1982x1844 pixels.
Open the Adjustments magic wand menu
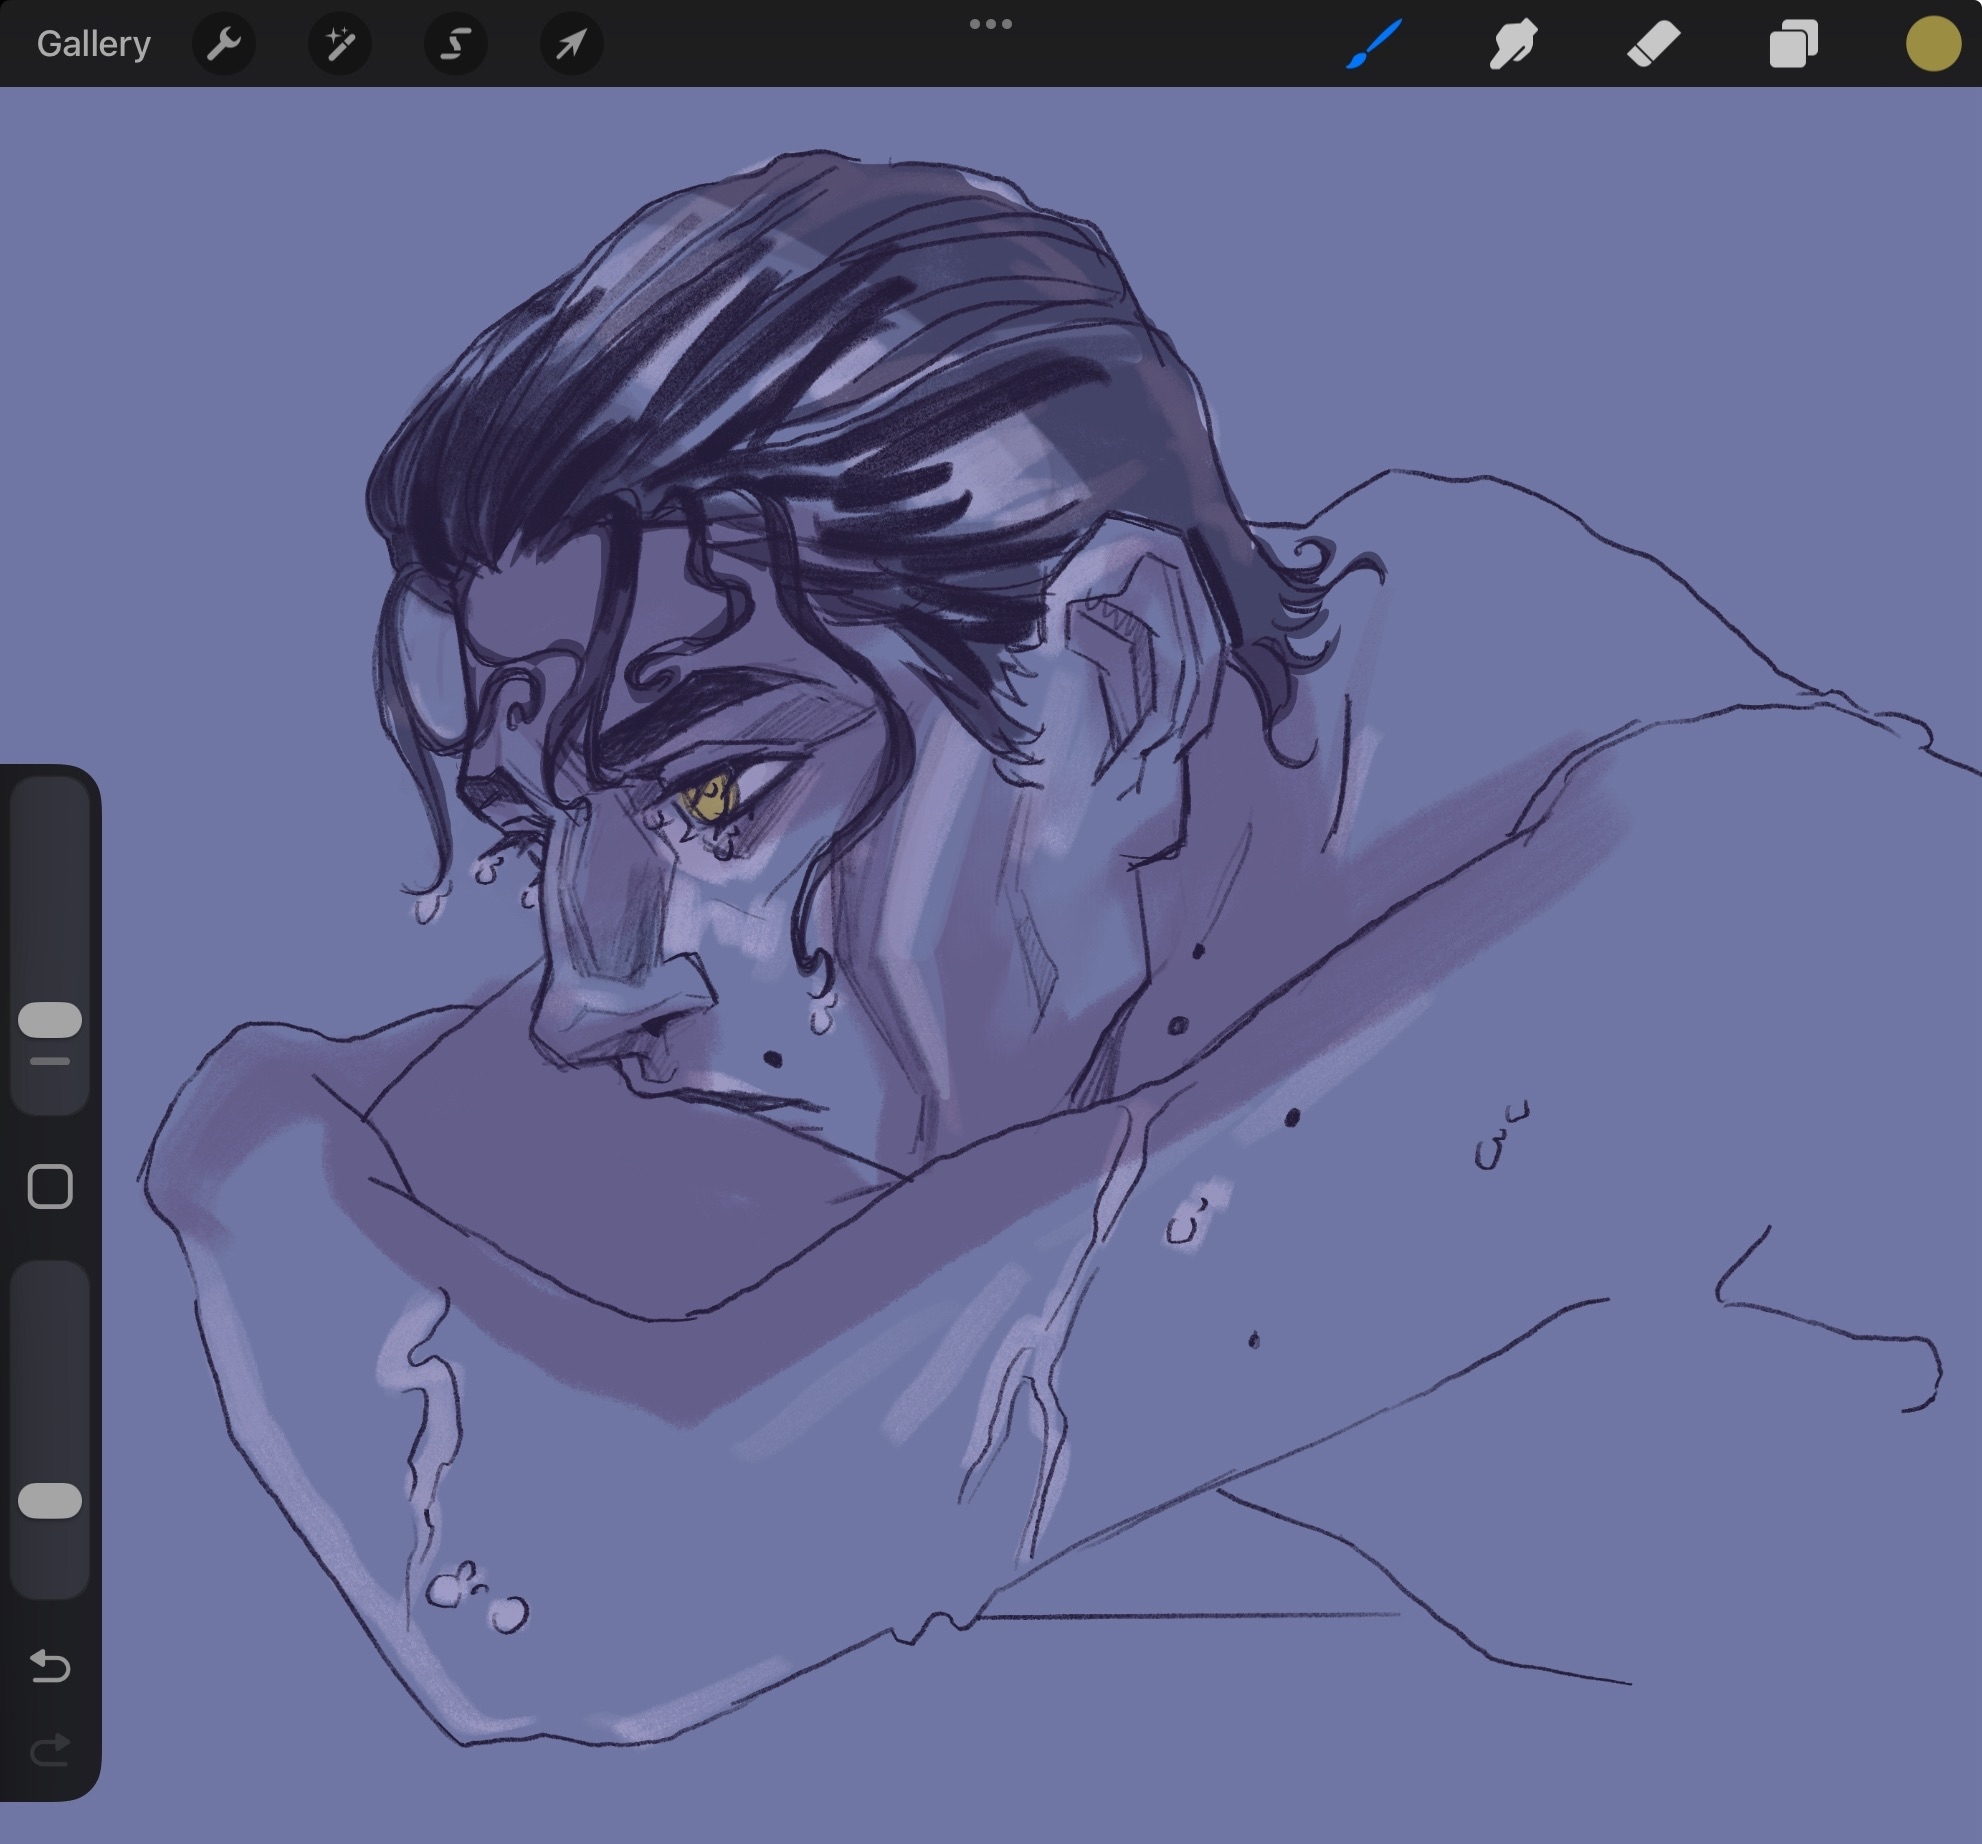tap(340, 44)
